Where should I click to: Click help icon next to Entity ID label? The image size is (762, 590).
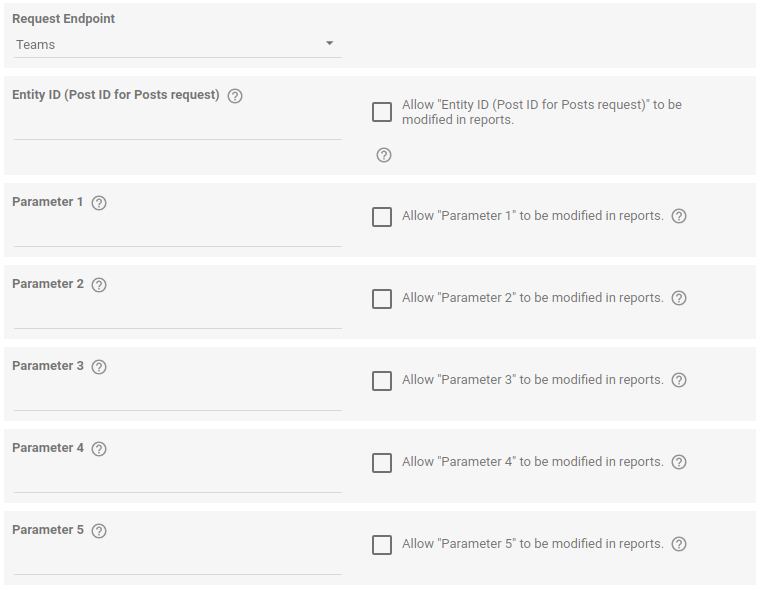point(235,96)
